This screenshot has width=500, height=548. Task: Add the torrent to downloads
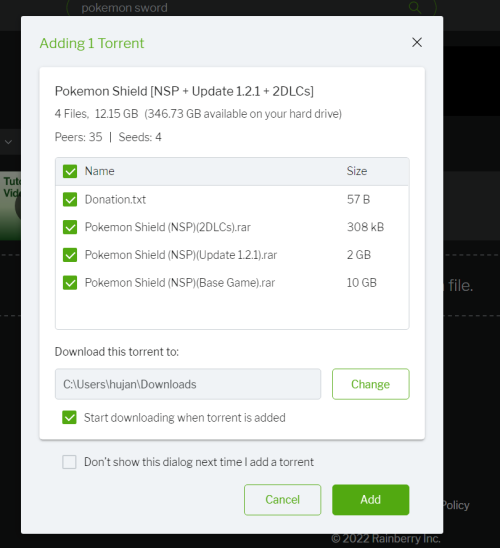point(371,499)
